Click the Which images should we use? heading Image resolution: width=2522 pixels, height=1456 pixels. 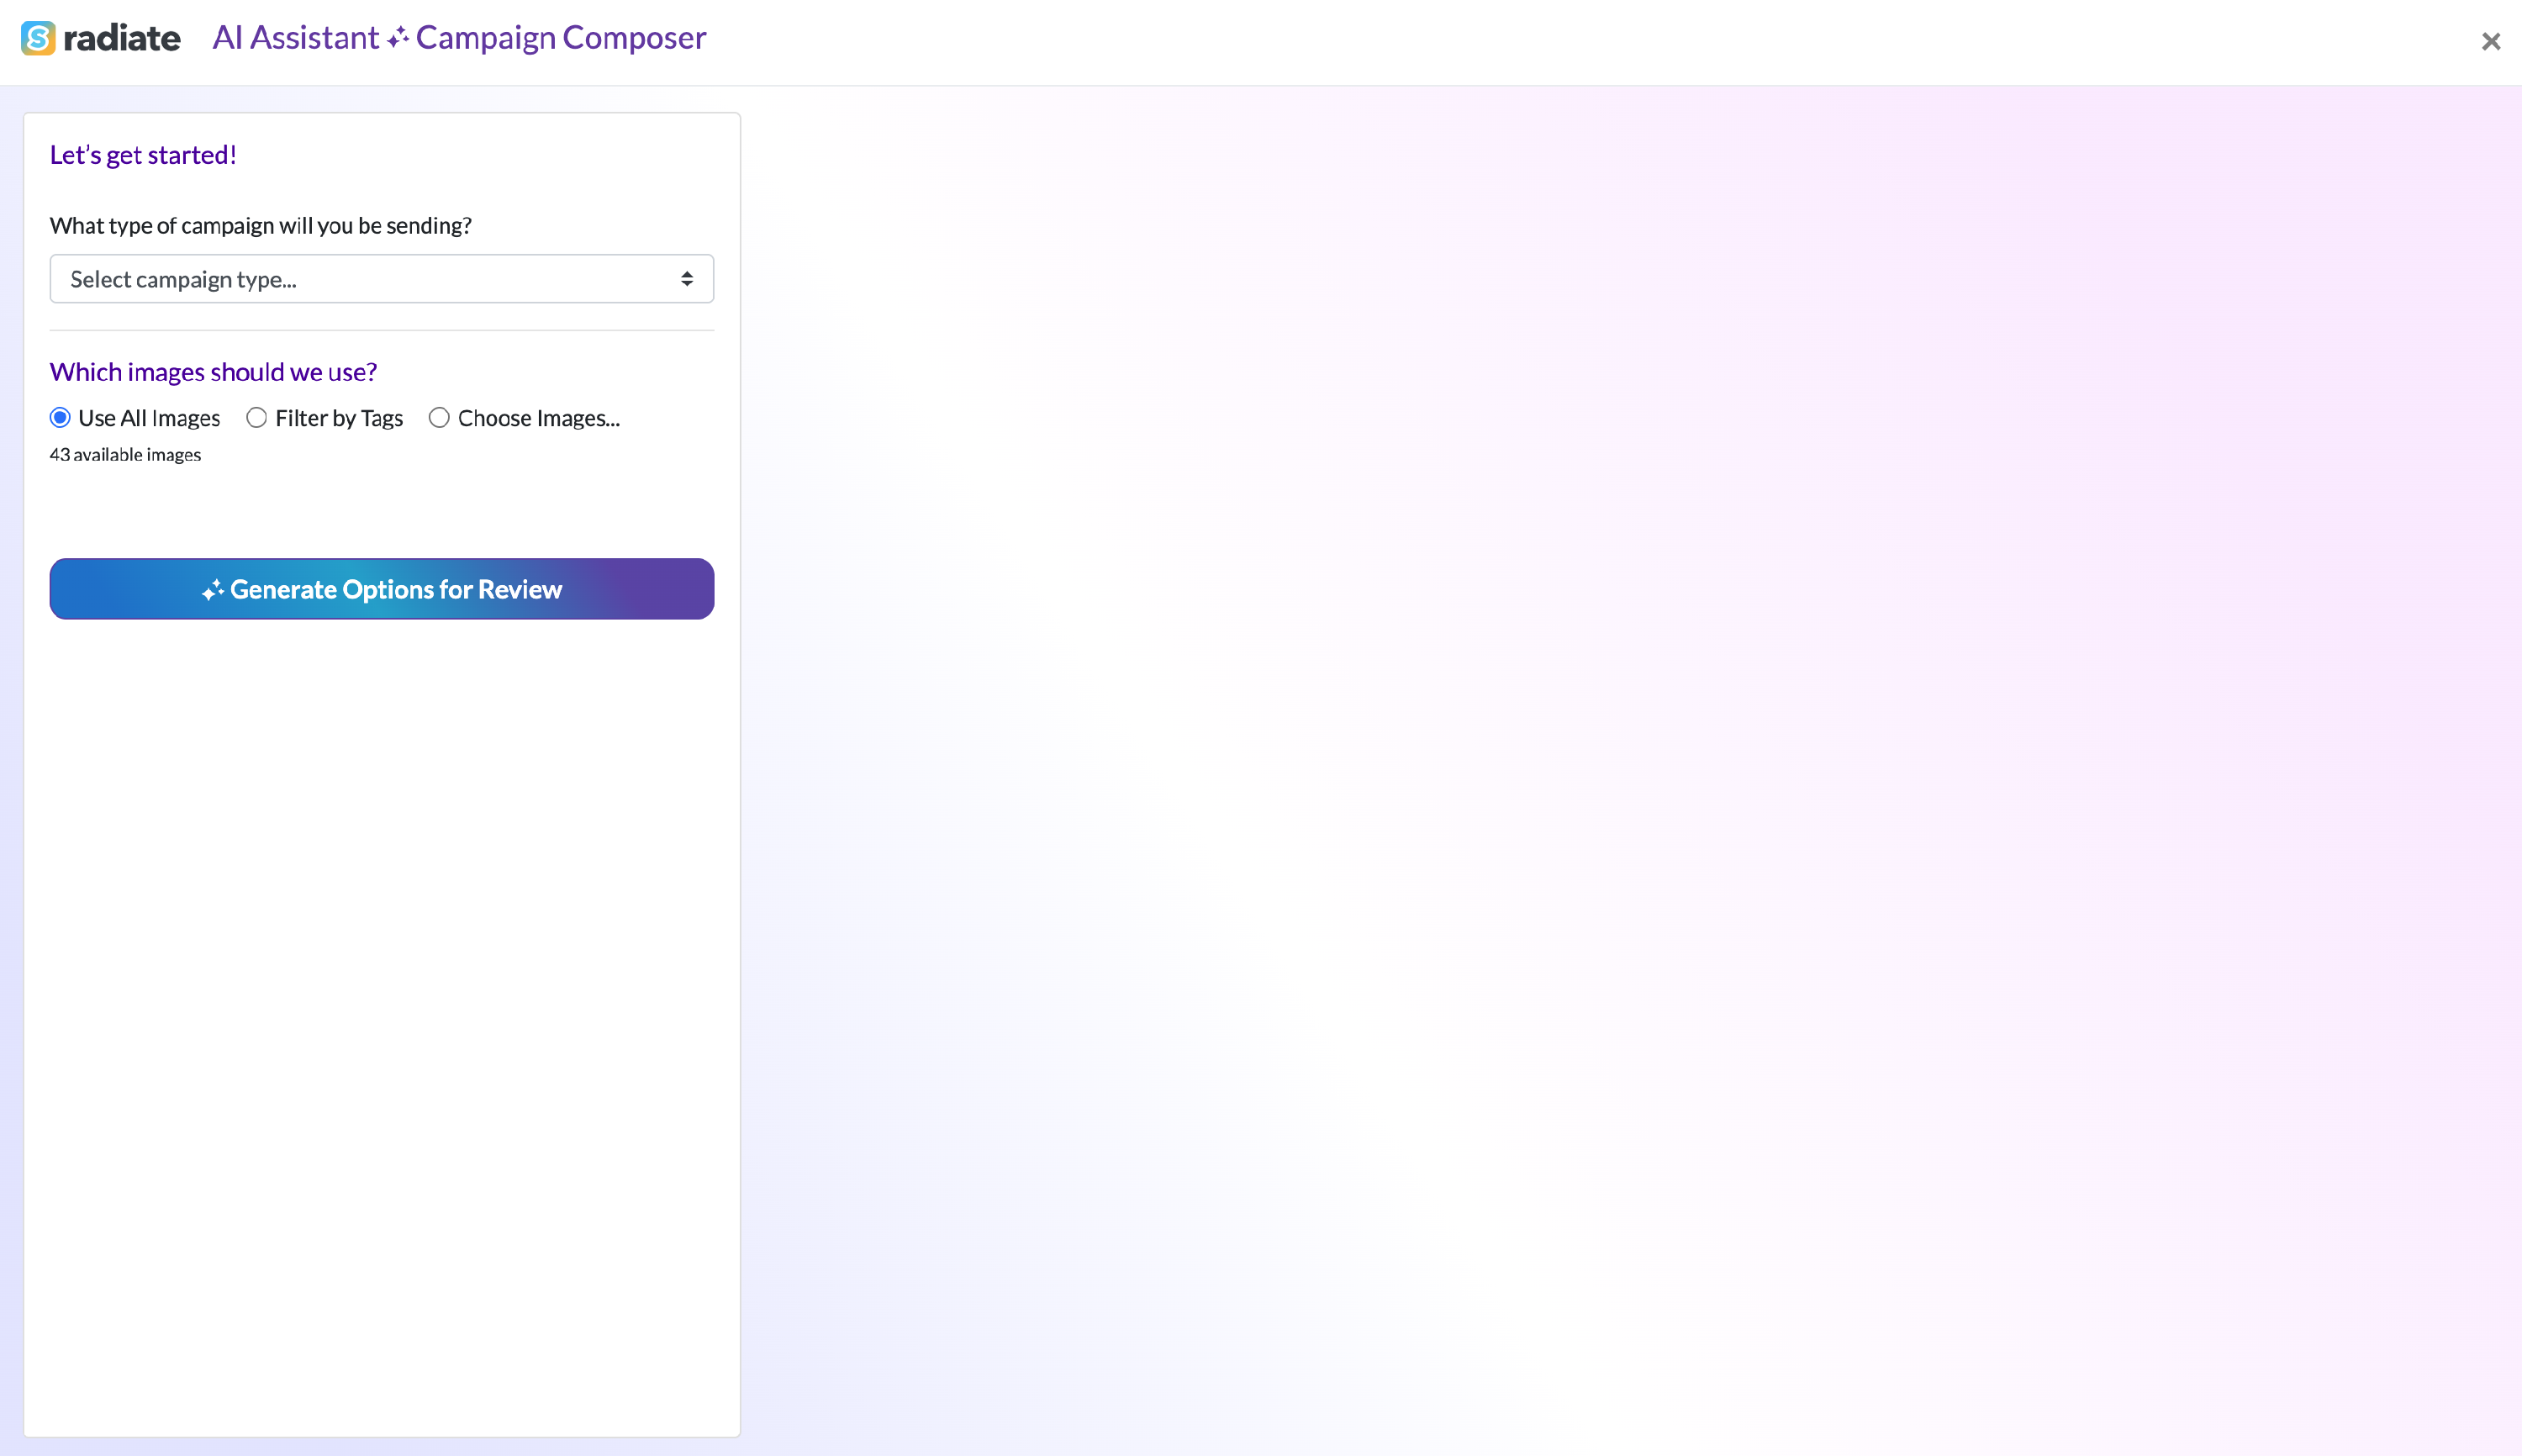click(213, 372)
